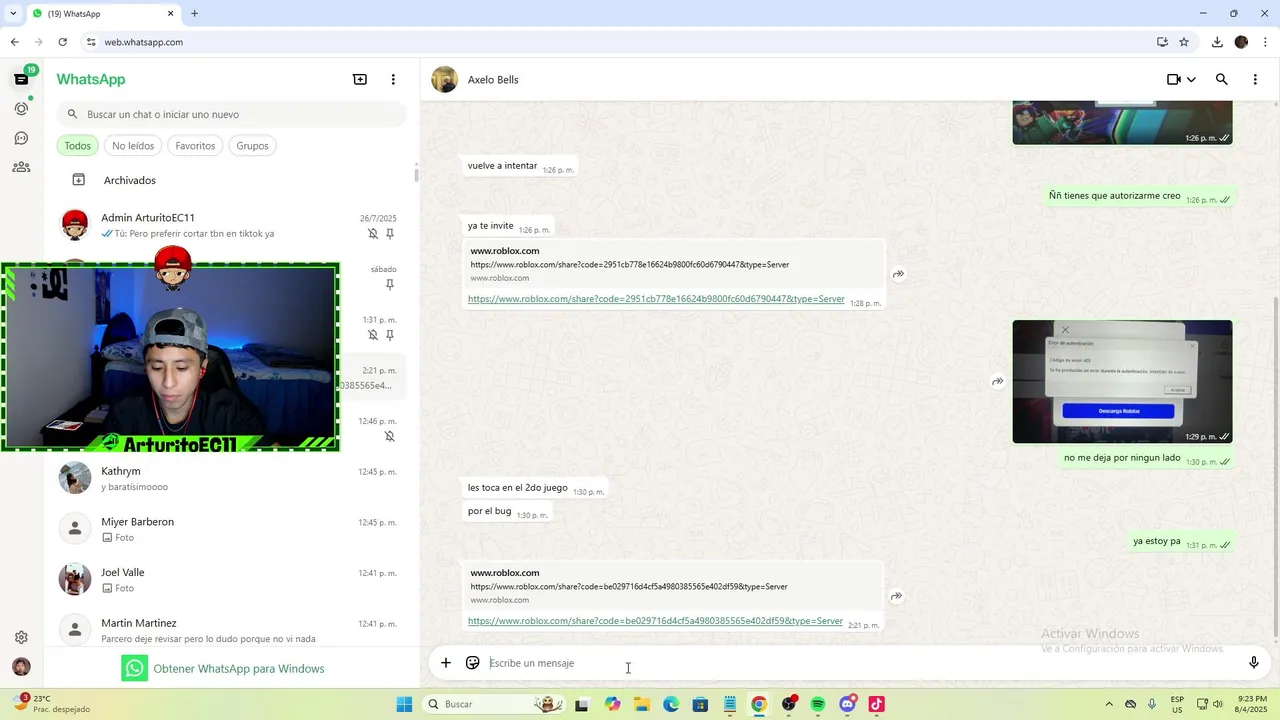Open roblox link ending 6790447&type=Server
Image resolution: width=1280 pixels, height=720 pixels.
(656, 299)
